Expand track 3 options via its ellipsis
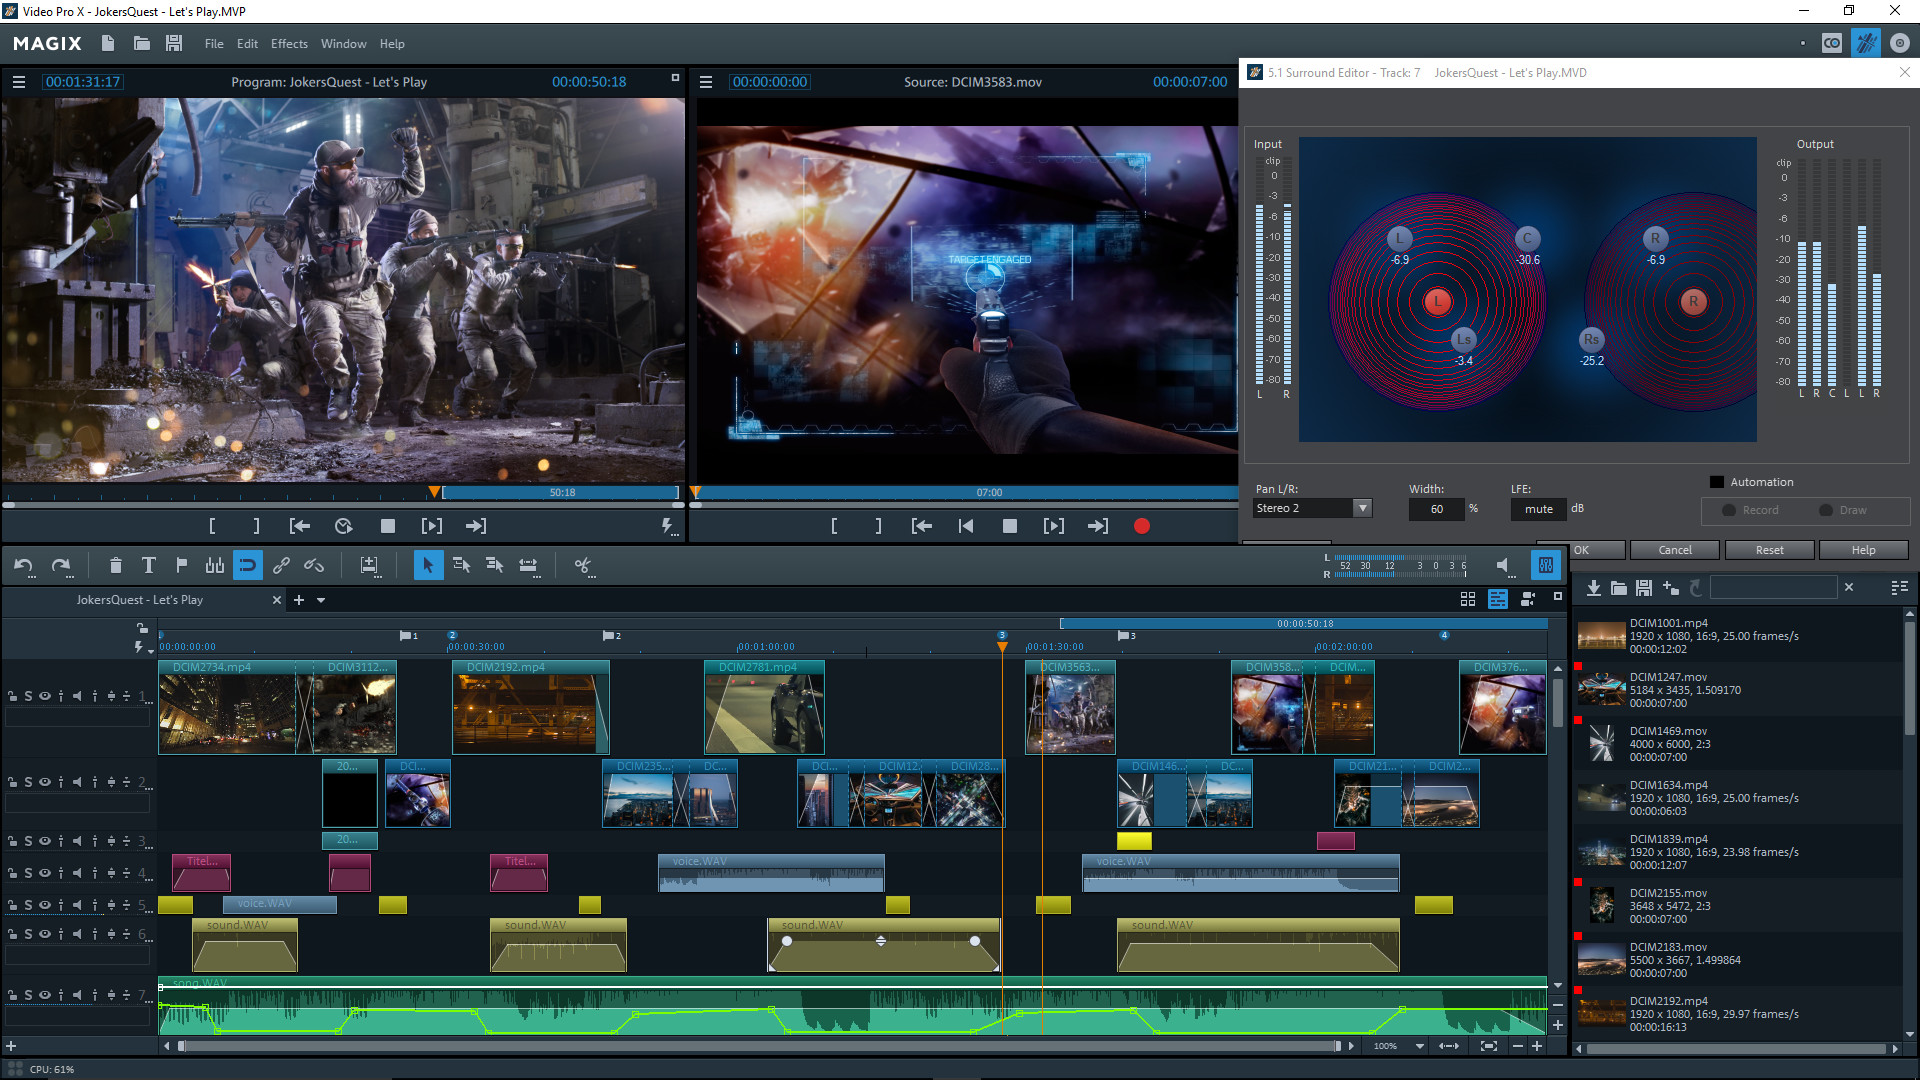Viewport: 1920px width, 1080px height. click(148, 845)
